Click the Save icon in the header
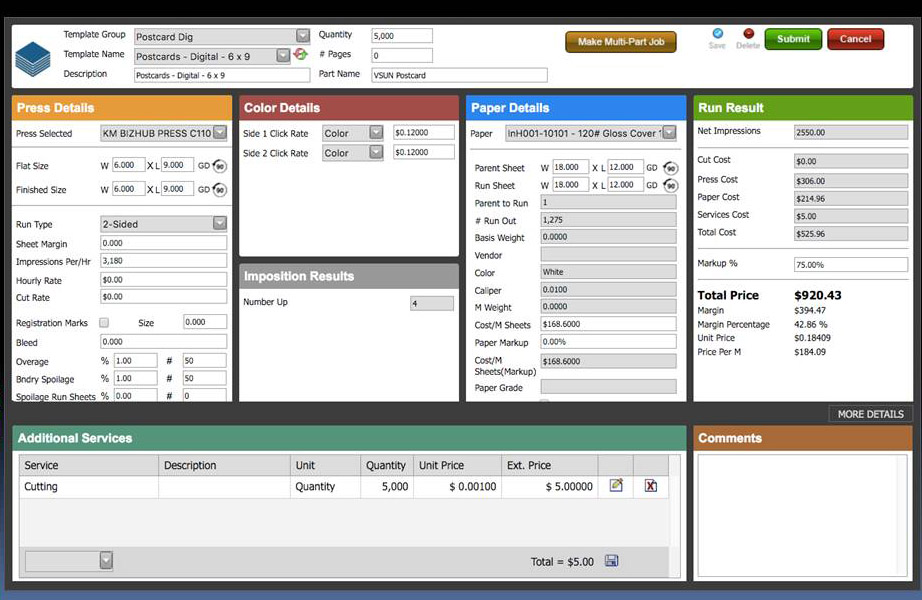 717,35
